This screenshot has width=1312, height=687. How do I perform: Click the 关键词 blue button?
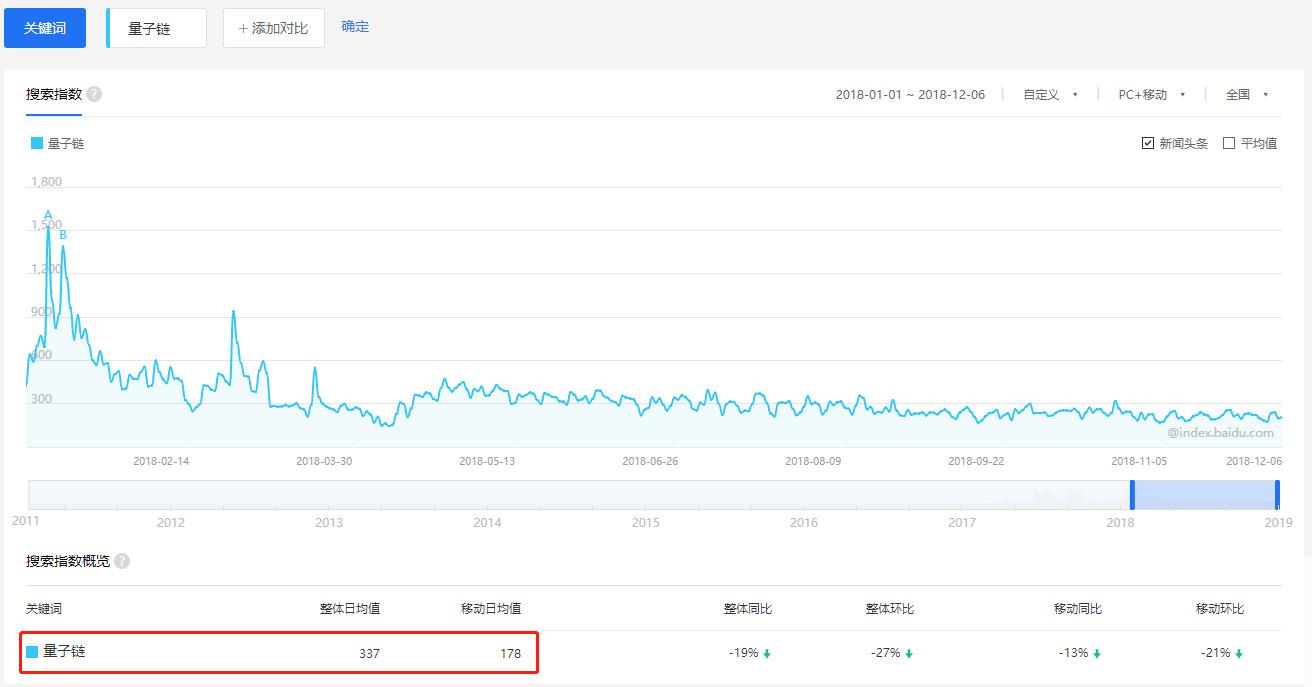coord(45,28)
